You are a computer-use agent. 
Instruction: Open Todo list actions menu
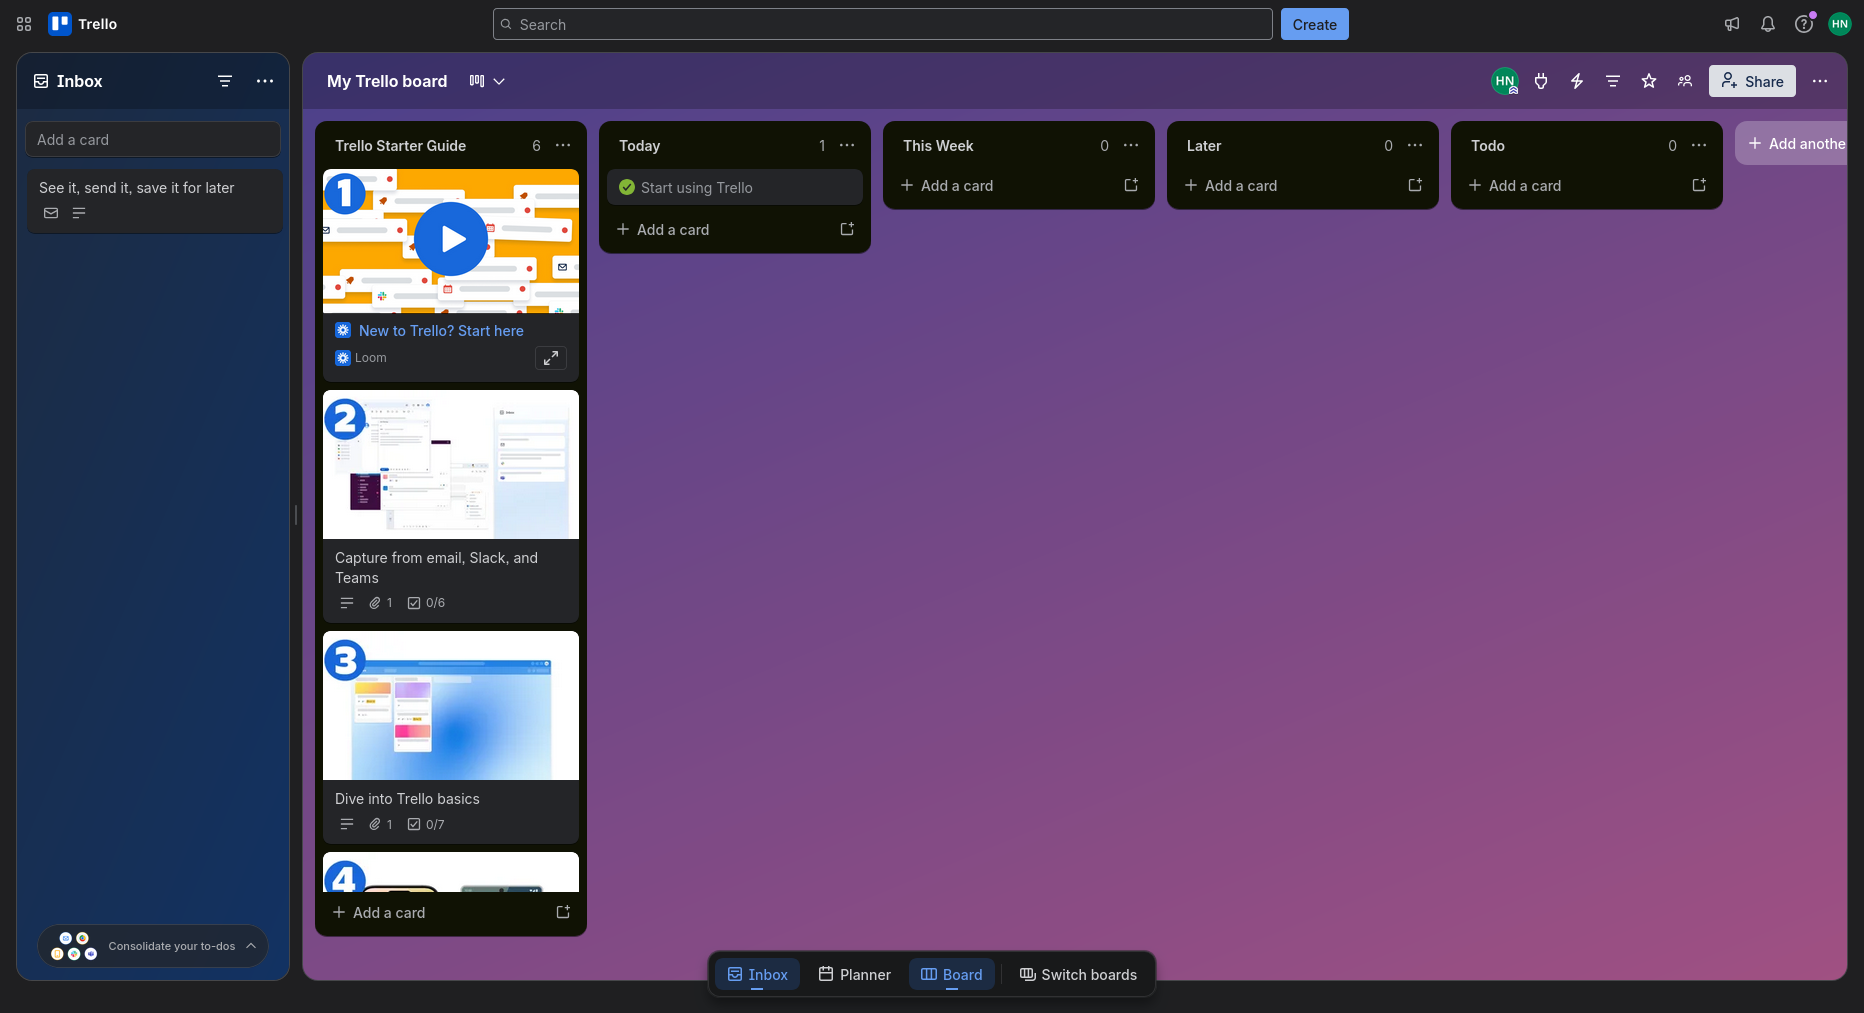pyautogui.click(x=1699, y=145)
